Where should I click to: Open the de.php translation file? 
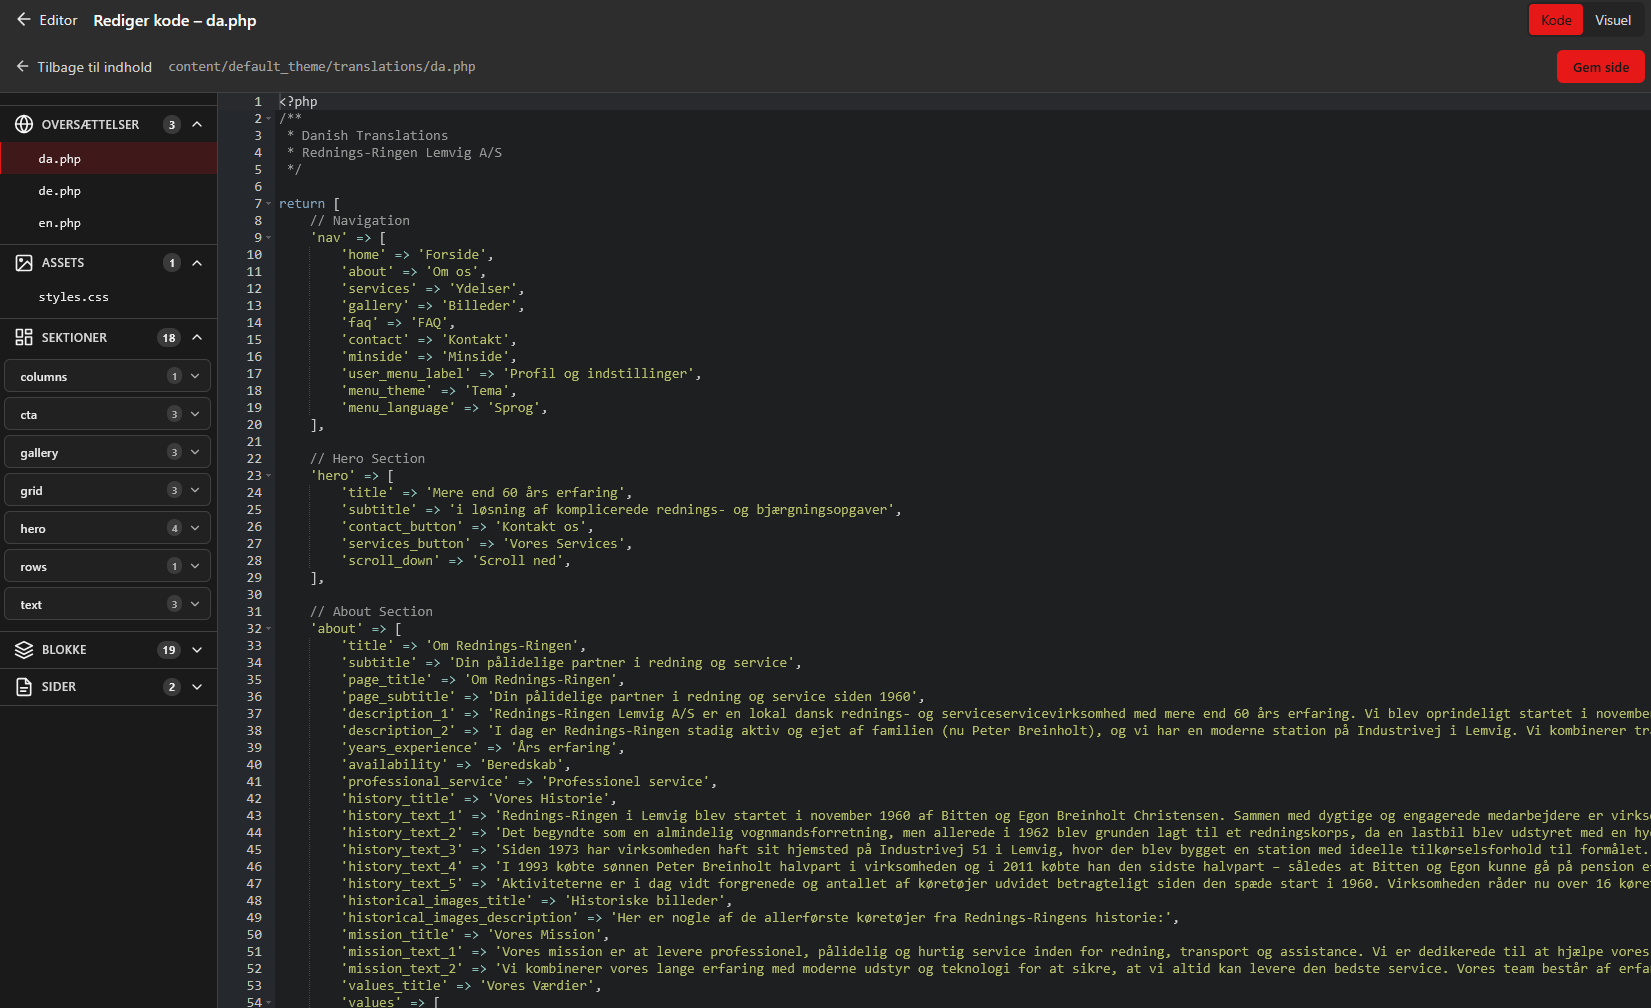pyautogui.click(x=60, y=191)
